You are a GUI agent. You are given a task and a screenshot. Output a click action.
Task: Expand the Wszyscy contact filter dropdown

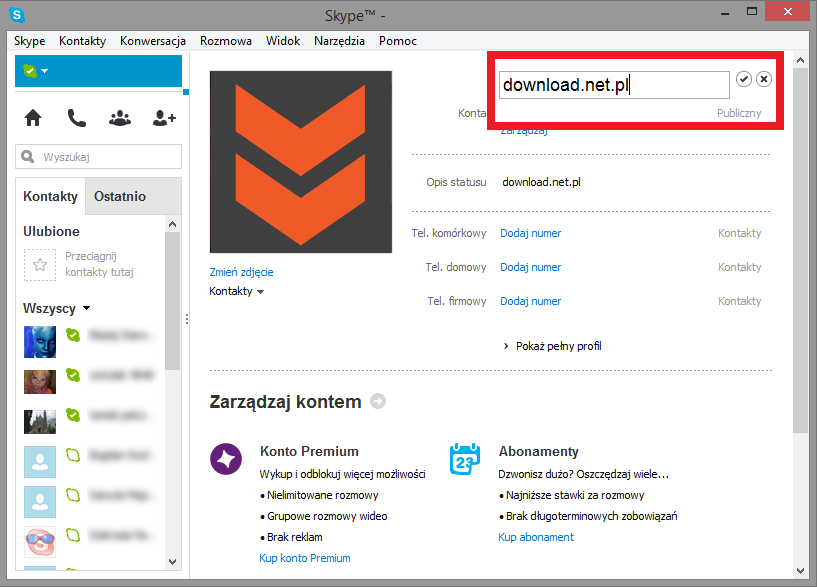pos(86,308)
